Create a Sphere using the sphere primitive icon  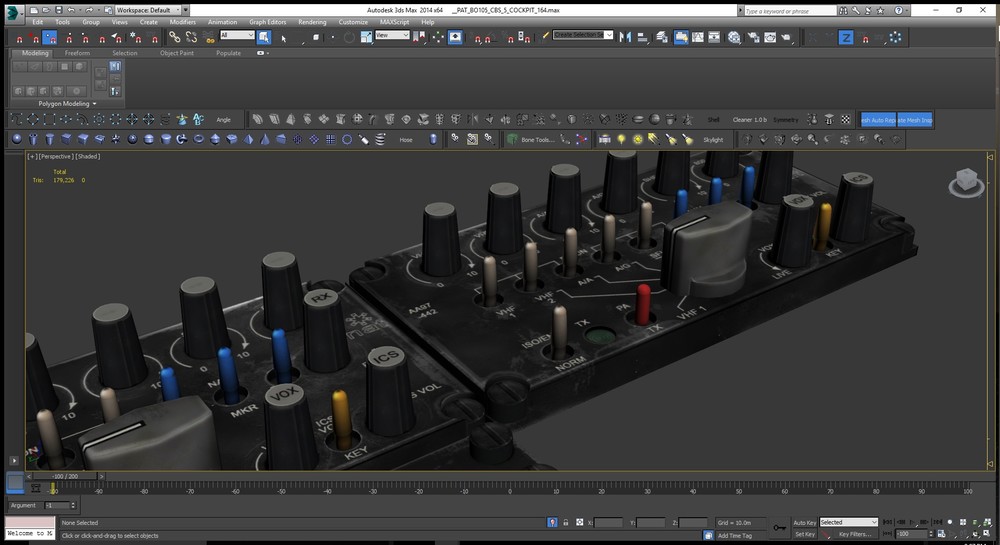(16, 139)
